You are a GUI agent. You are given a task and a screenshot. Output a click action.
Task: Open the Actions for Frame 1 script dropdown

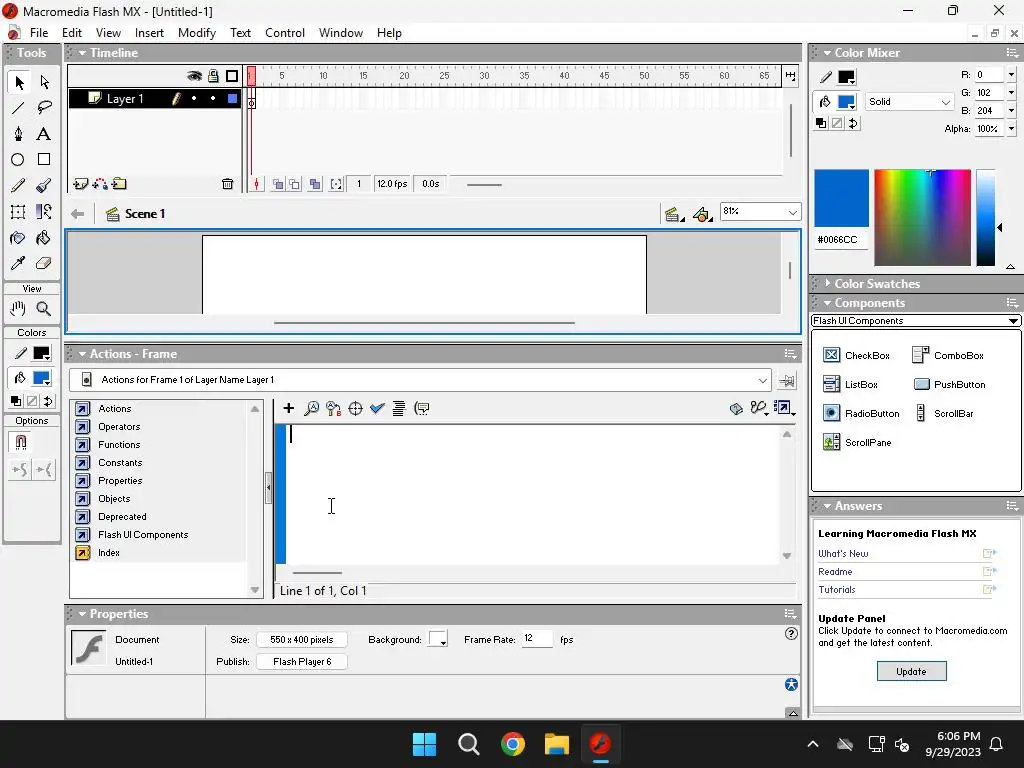tap(762, 380)
